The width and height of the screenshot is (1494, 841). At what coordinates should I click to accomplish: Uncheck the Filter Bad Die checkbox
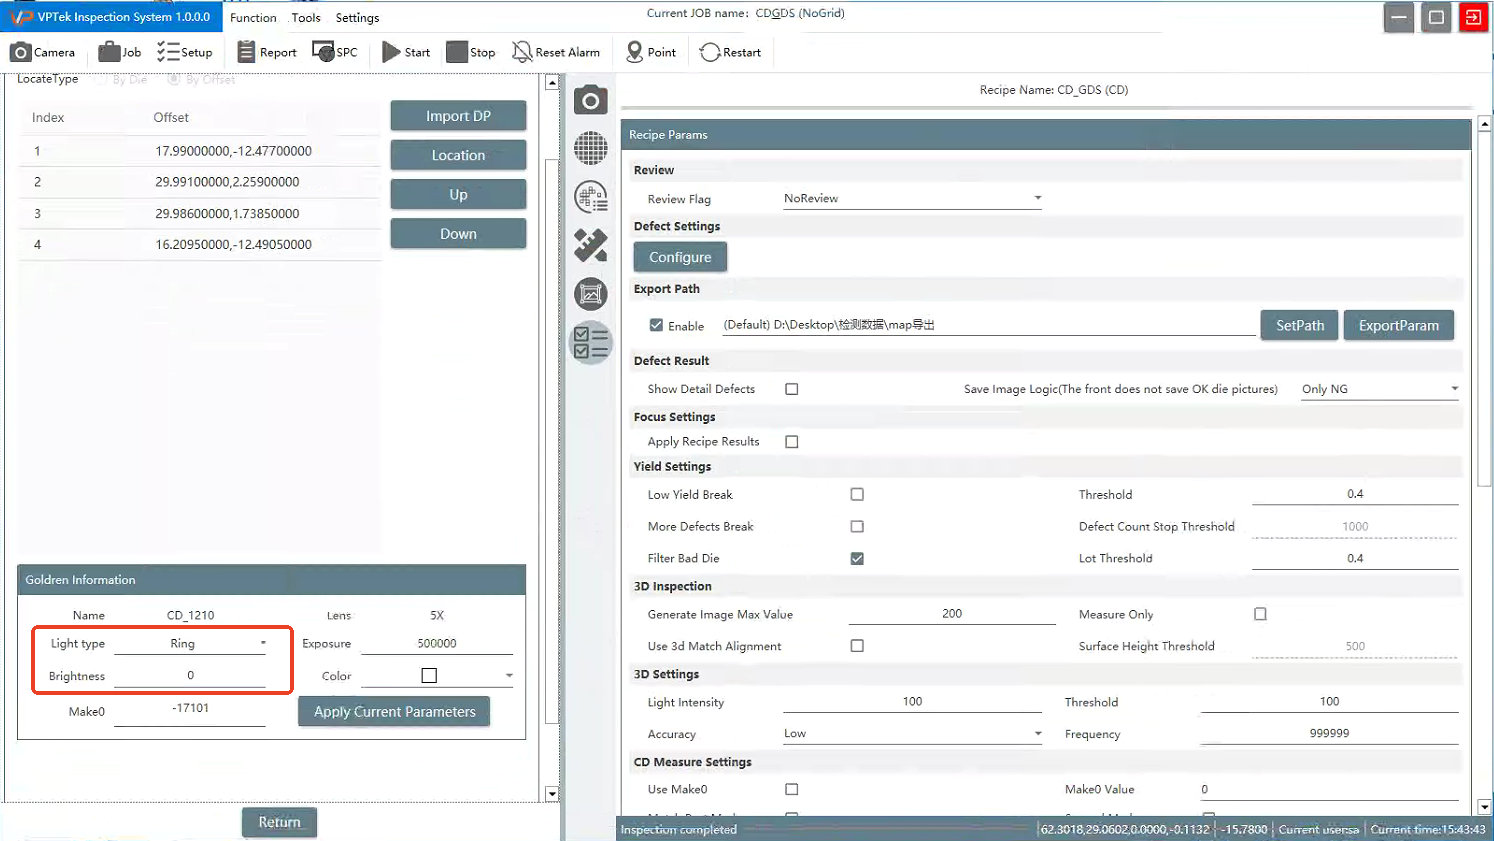click(x=857, y=558)
